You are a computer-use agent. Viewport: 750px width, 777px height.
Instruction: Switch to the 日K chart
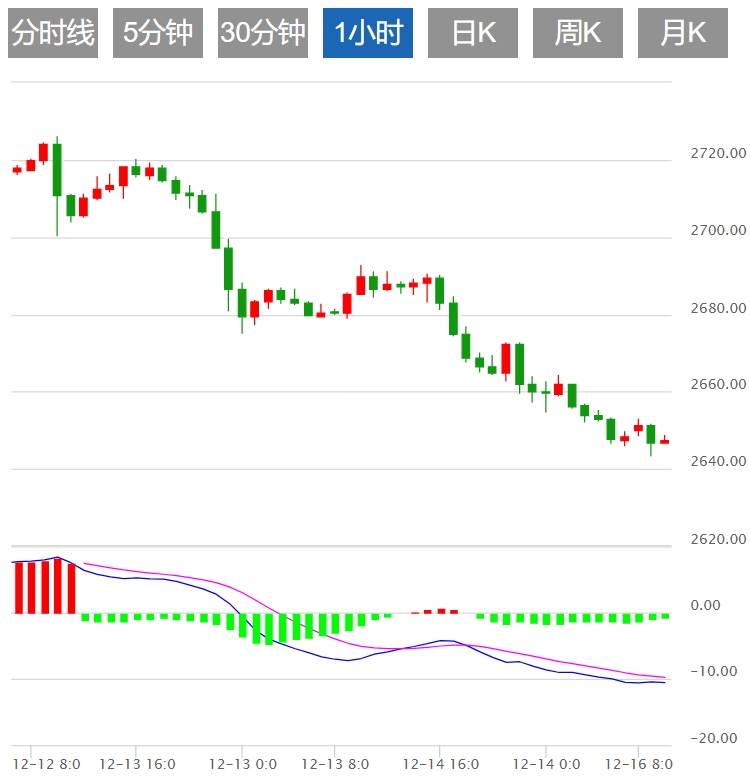click(473, 33)
